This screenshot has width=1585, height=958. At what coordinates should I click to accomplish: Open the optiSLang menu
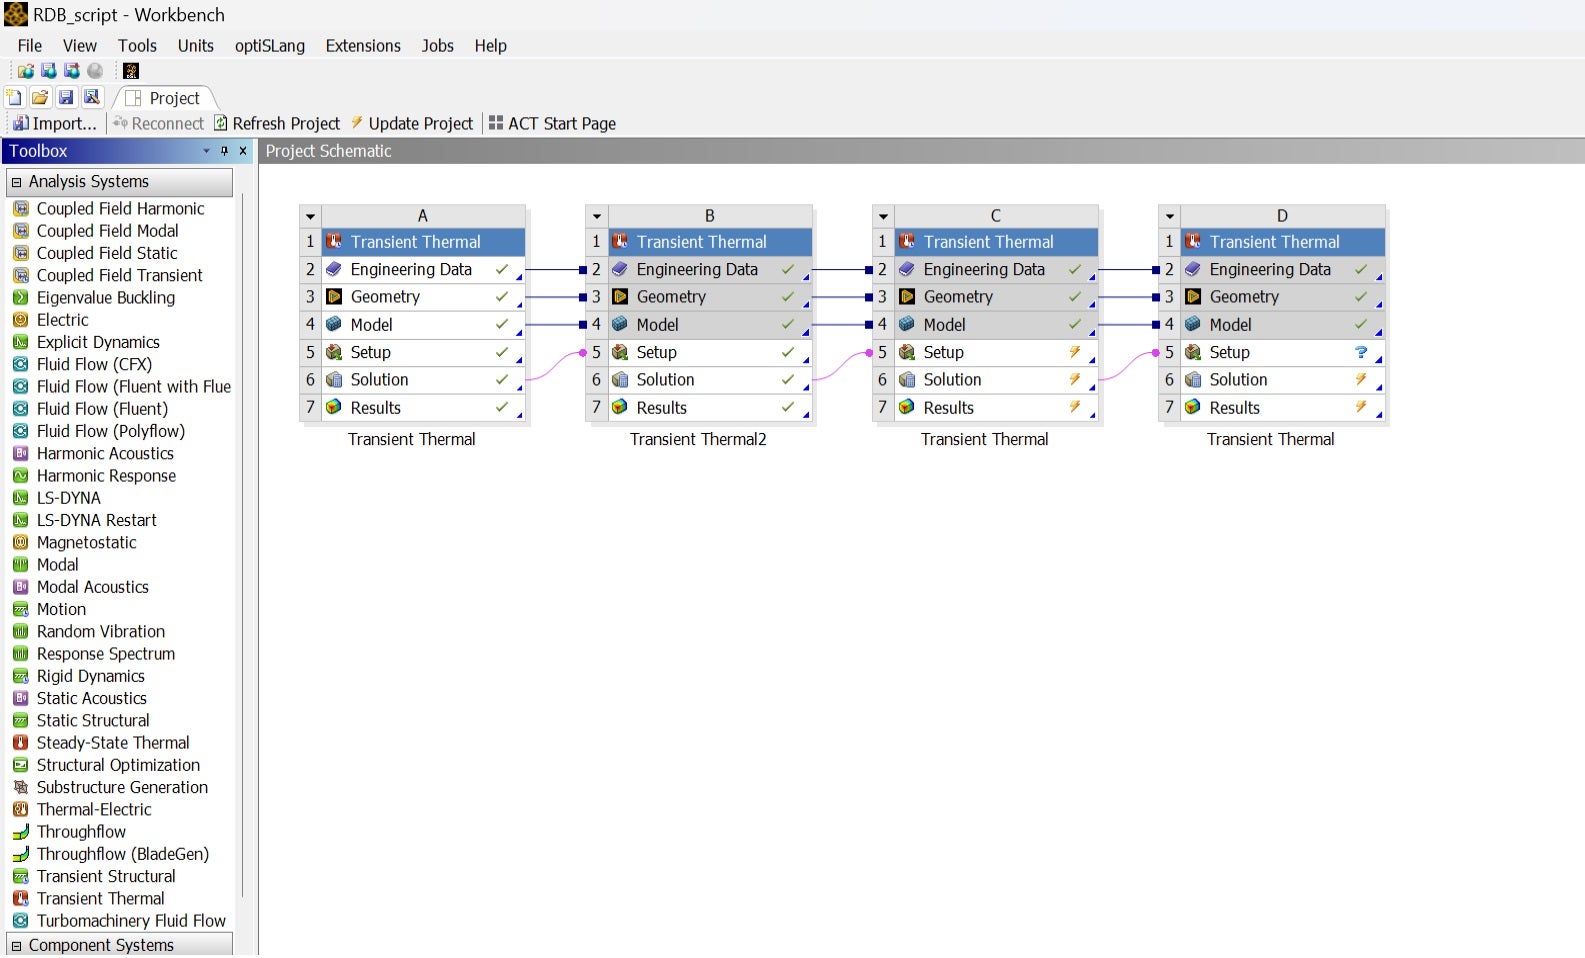270,45
